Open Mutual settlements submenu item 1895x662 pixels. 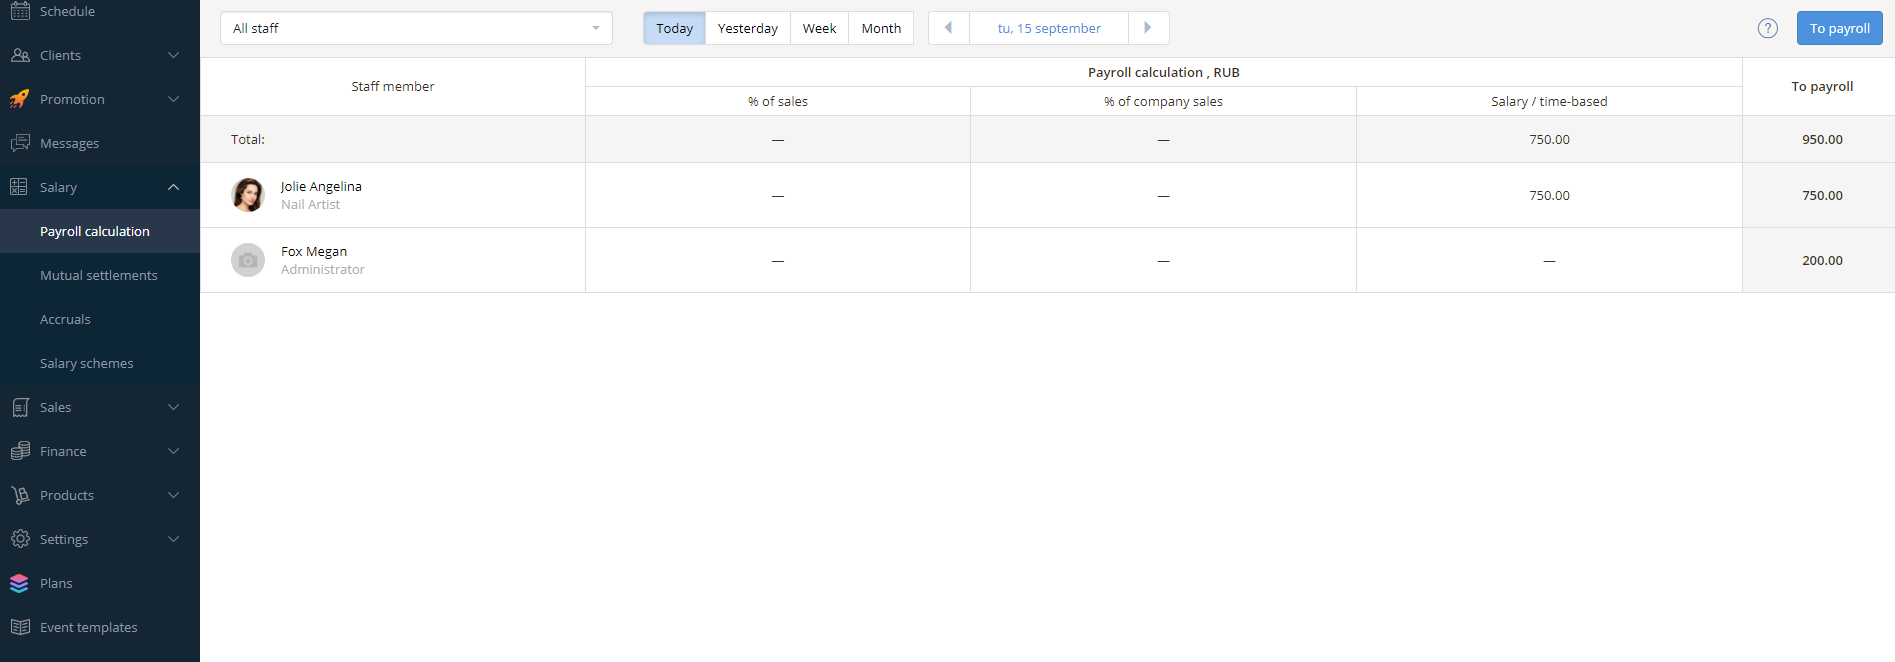click(x=99, y=275)
